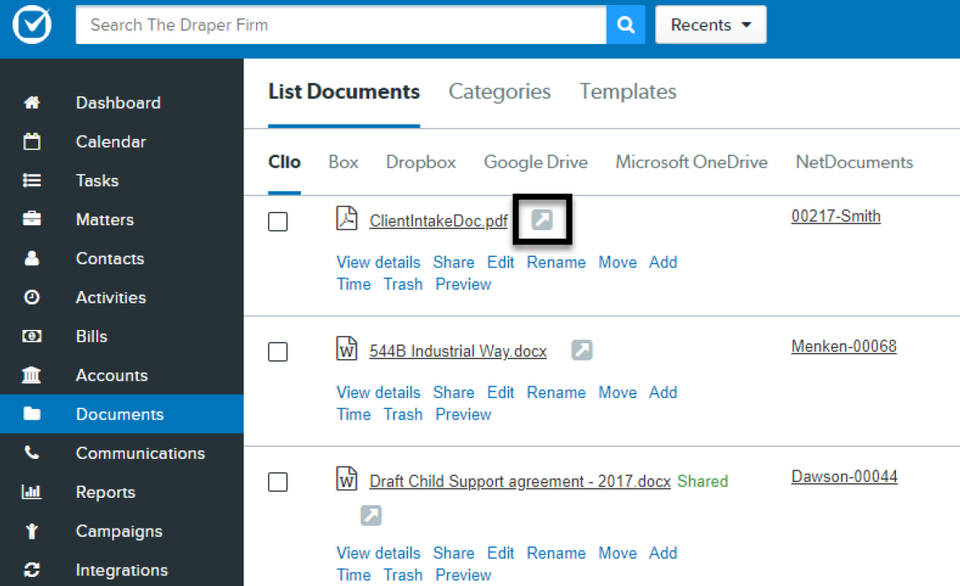Click the Bills money icon in sidebar
The height and width of the screenshot is (586, 960).
[32, 337]
